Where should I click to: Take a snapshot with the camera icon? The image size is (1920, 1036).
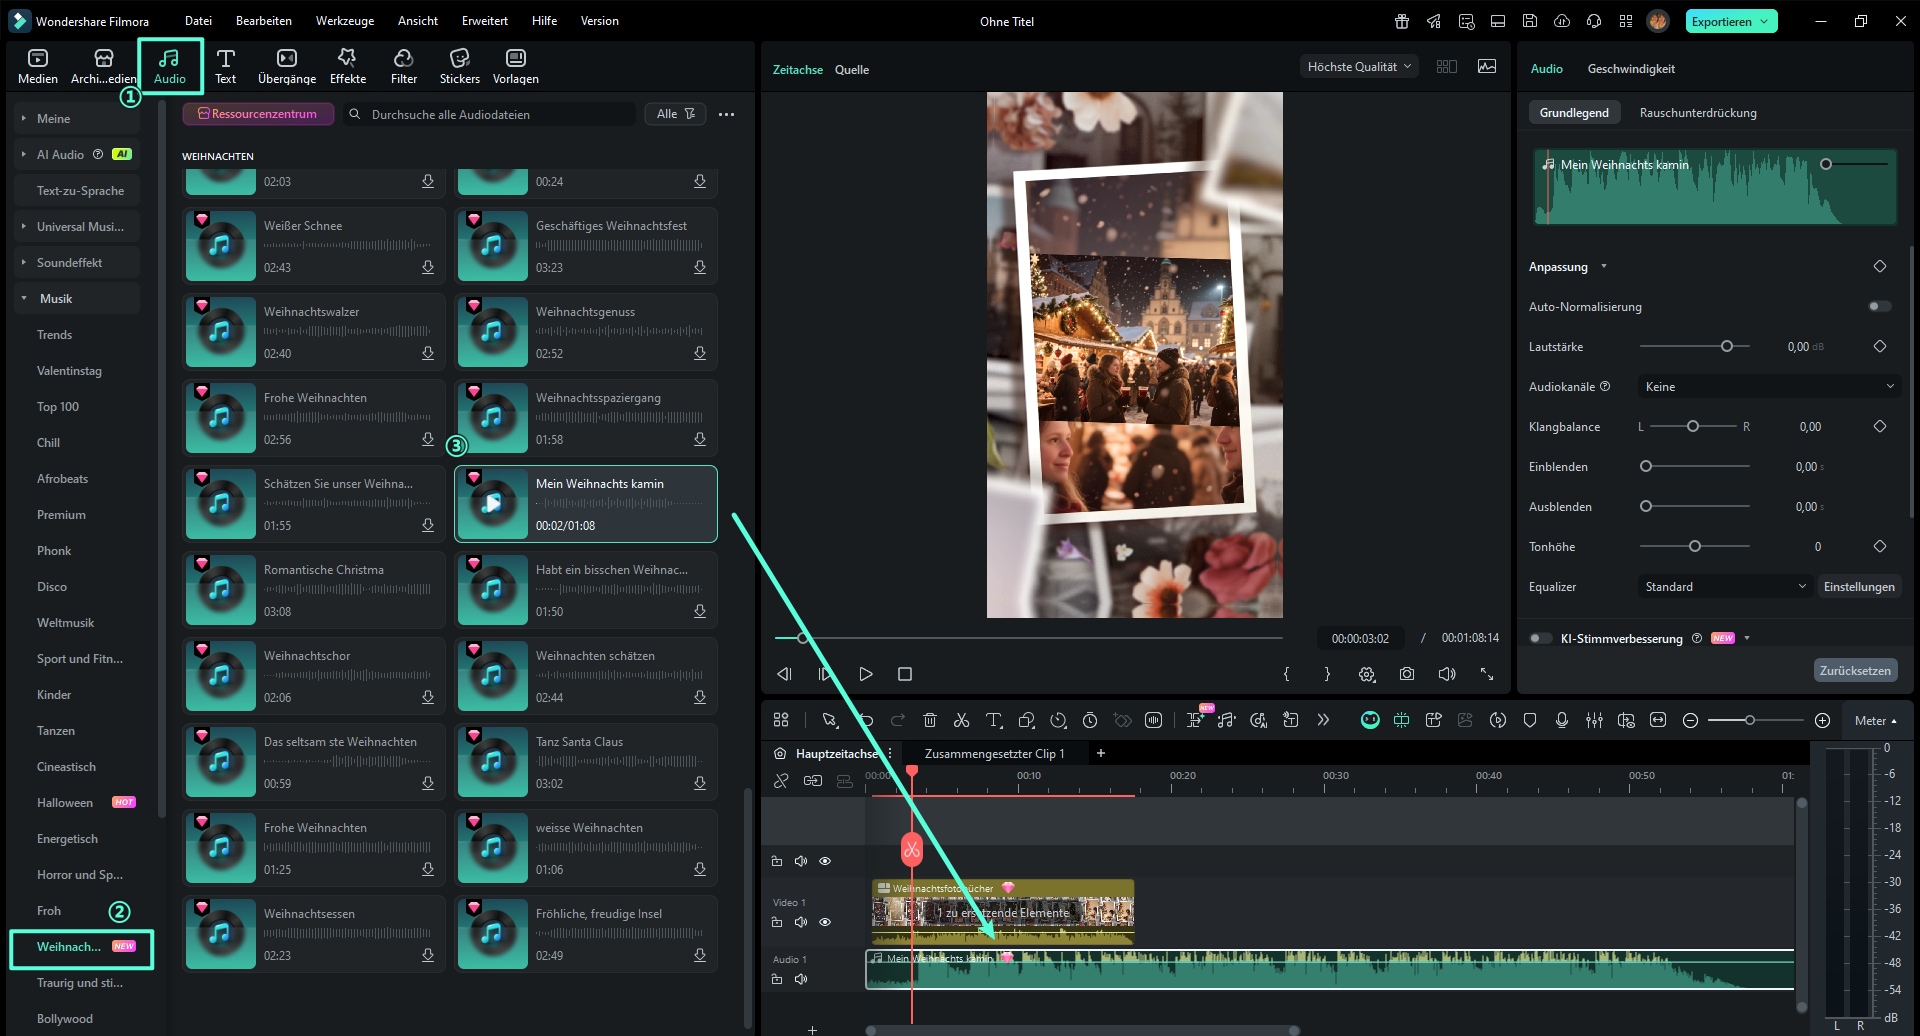coord(1406,674)
